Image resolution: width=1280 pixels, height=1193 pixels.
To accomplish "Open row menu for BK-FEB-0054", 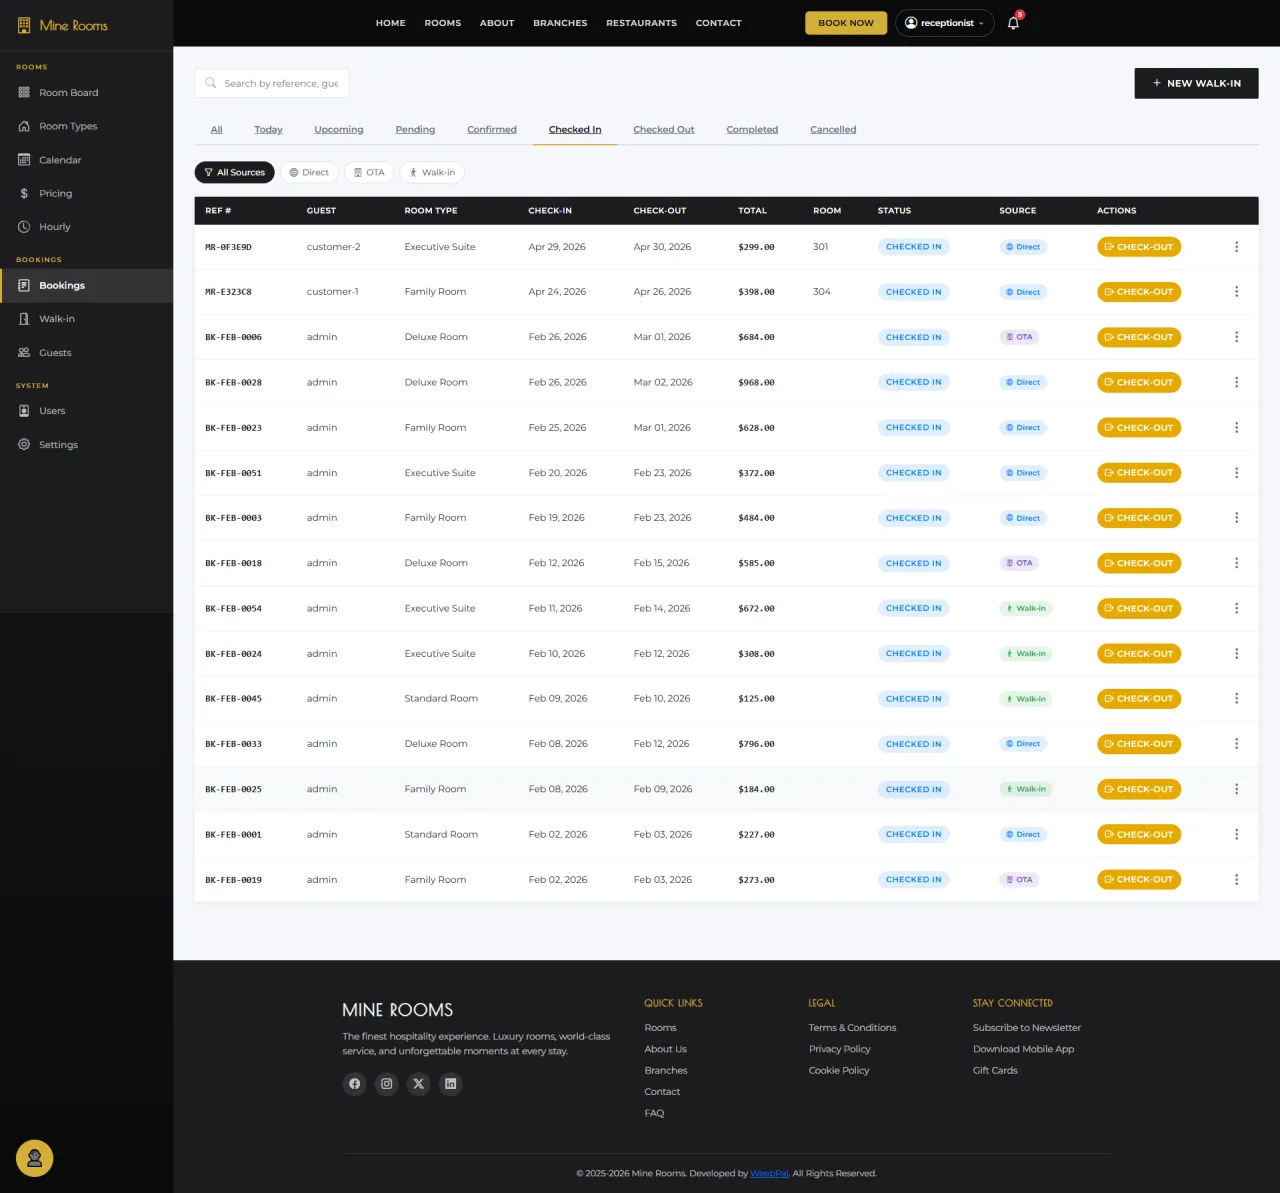I will coord(1236,608).
